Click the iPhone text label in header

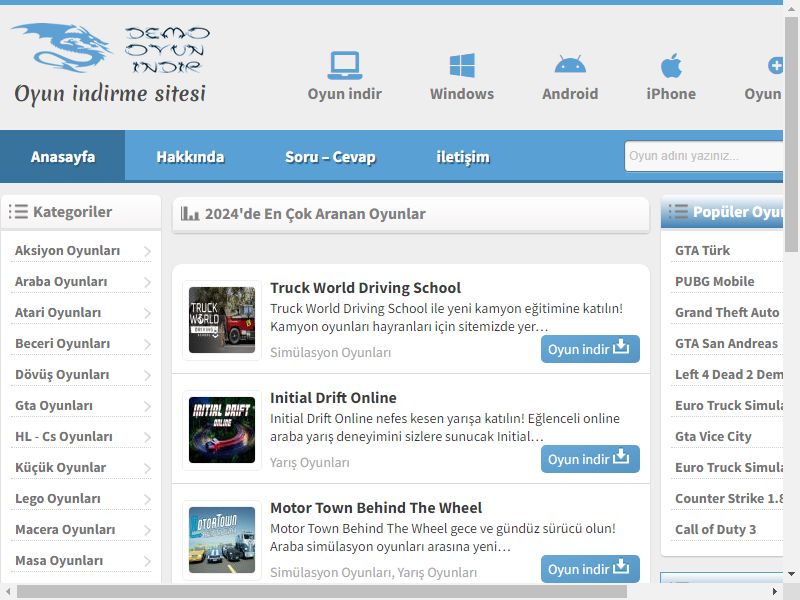pos(671,94)
